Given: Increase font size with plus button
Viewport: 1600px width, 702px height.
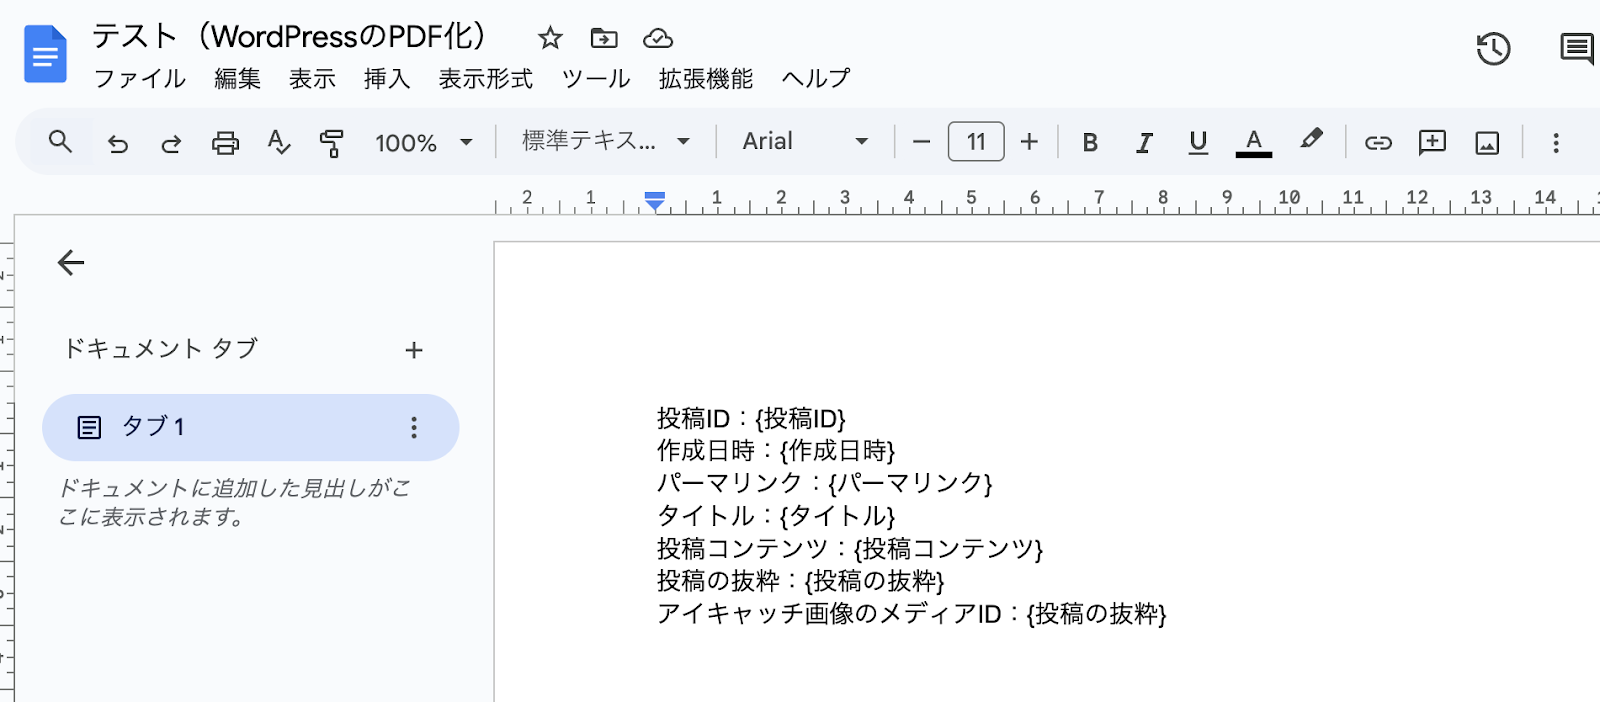Looking at the screenshot, I should [x=1029, y=142].
